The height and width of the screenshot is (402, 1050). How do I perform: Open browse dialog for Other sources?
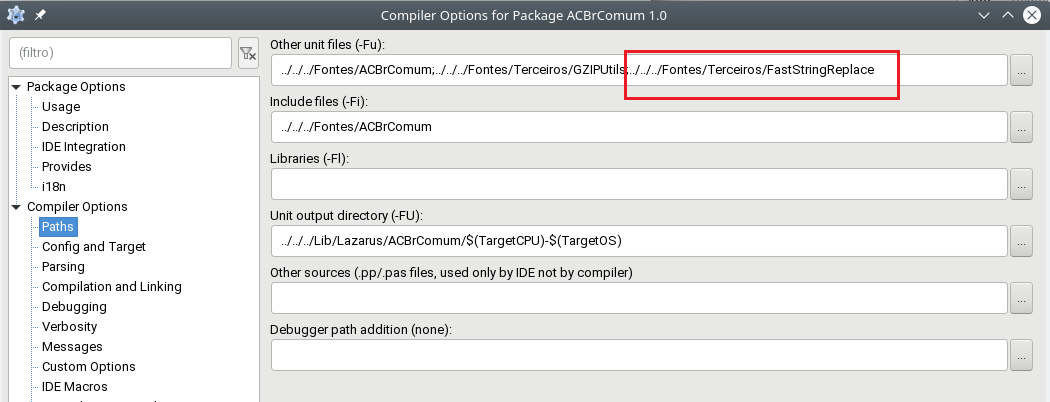tap(1021, 298)
